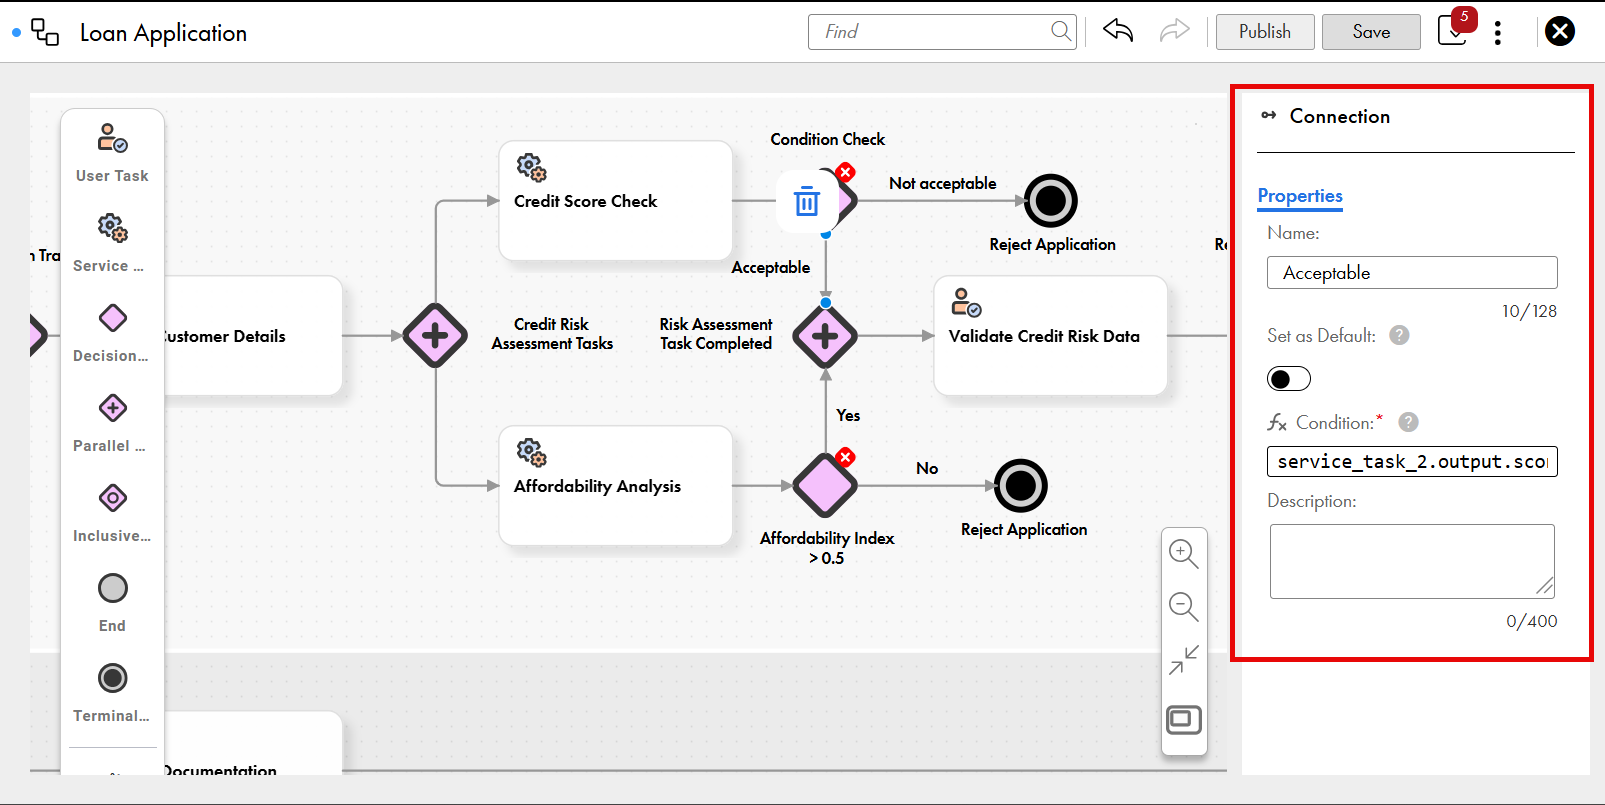Image resolution: width=1605 pixels, height=805 pixels.
Task: Click the Affordability Index > 0.5 label
Action: pyautogui.click(x=827, y=548)
